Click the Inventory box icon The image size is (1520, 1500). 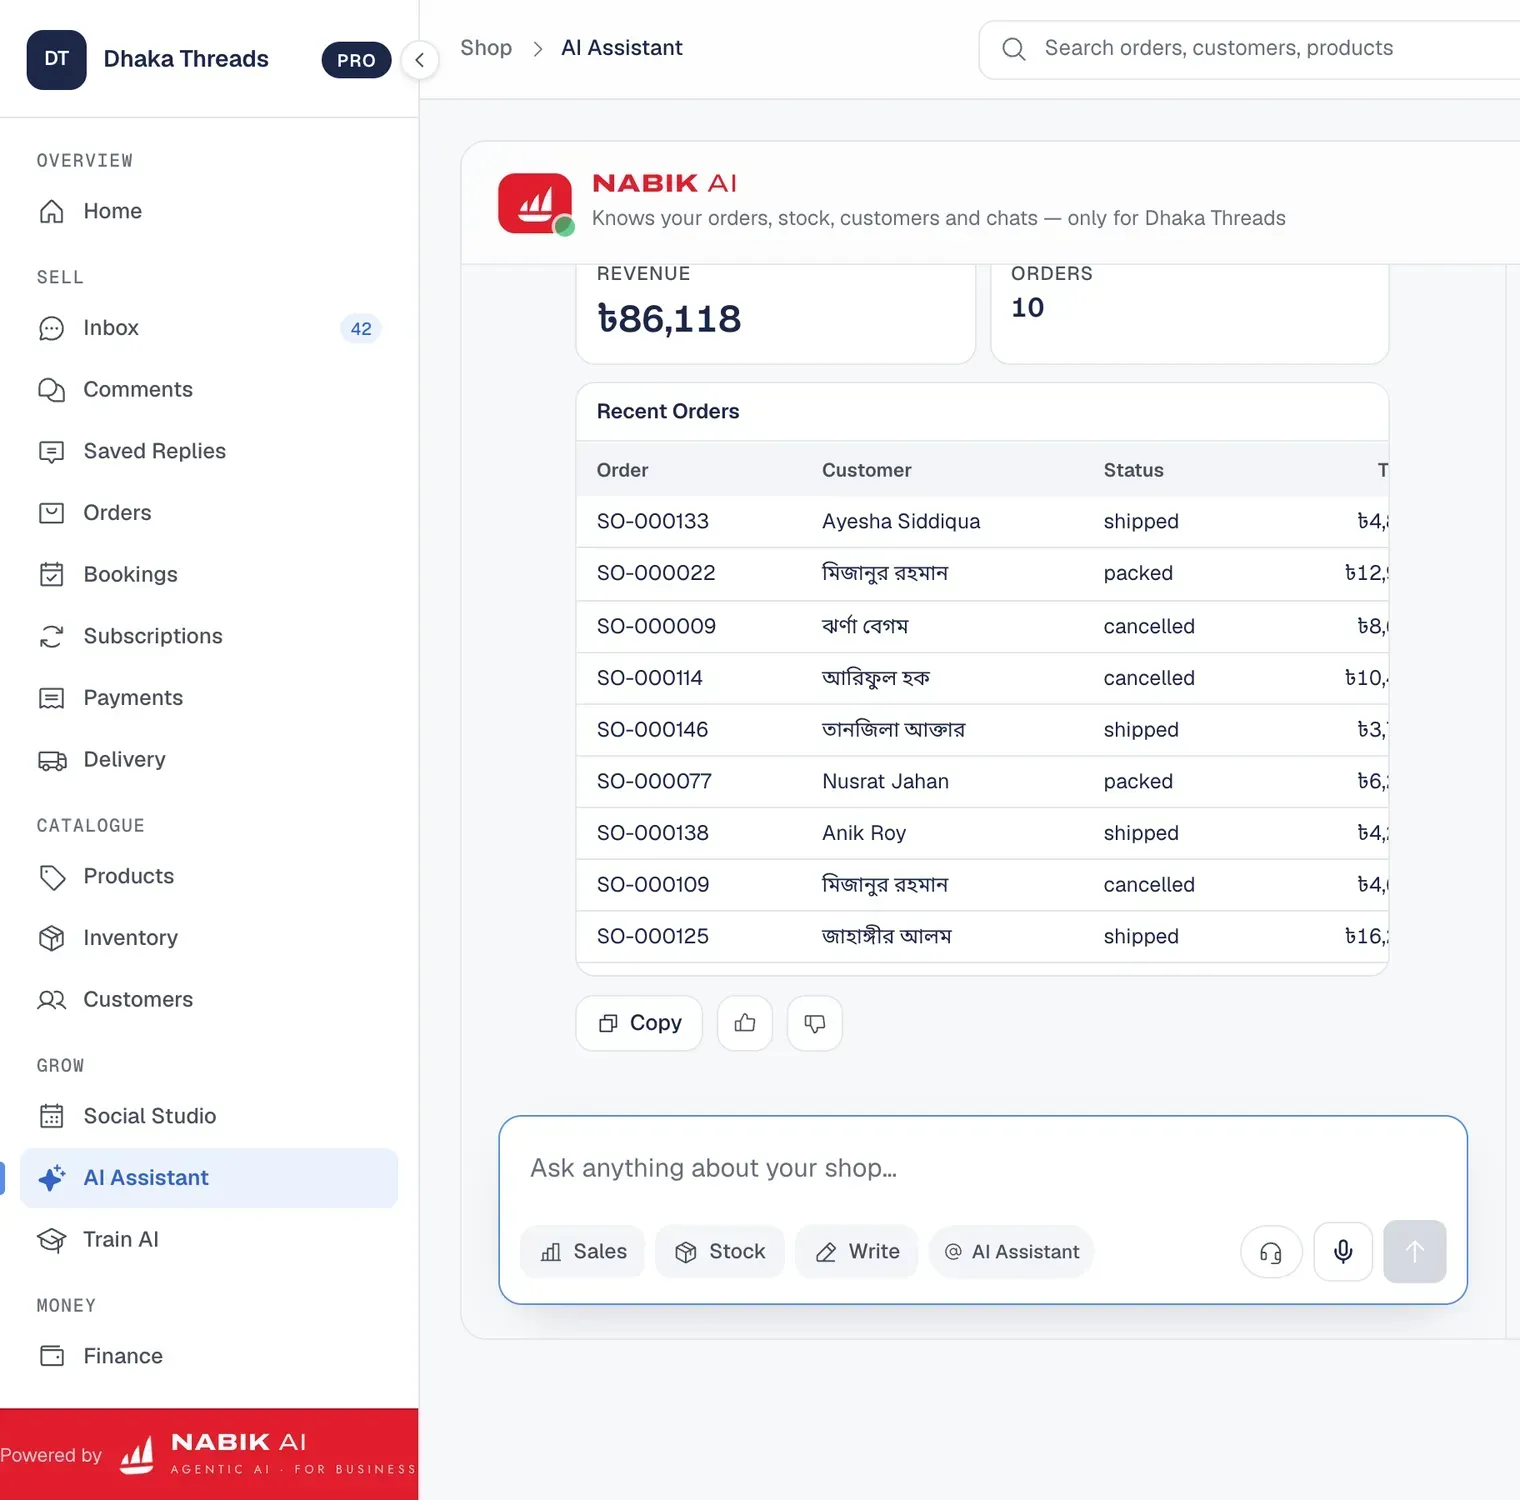51,938
